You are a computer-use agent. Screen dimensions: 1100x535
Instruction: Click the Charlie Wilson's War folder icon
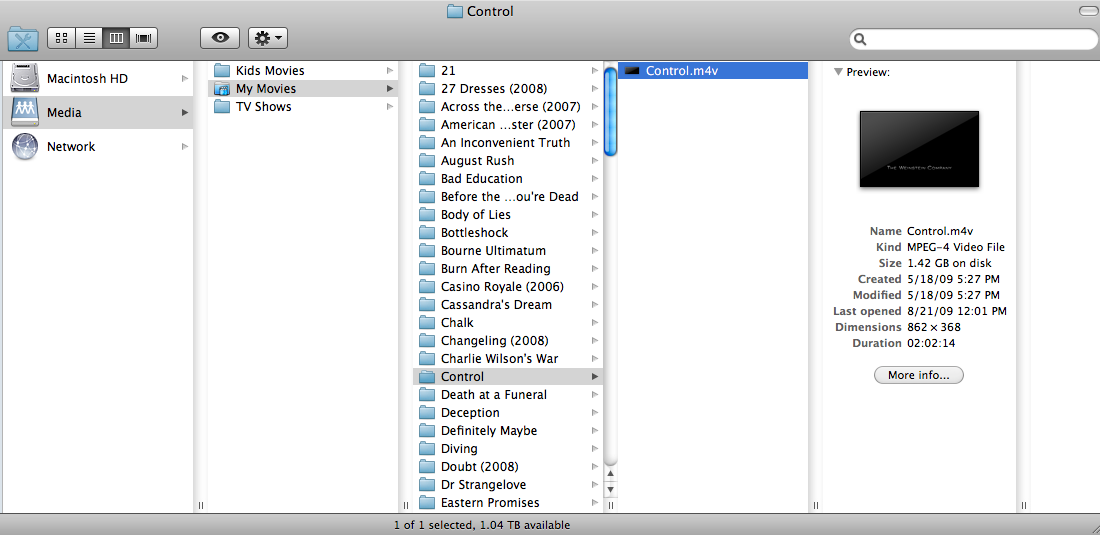coord(427,358)
